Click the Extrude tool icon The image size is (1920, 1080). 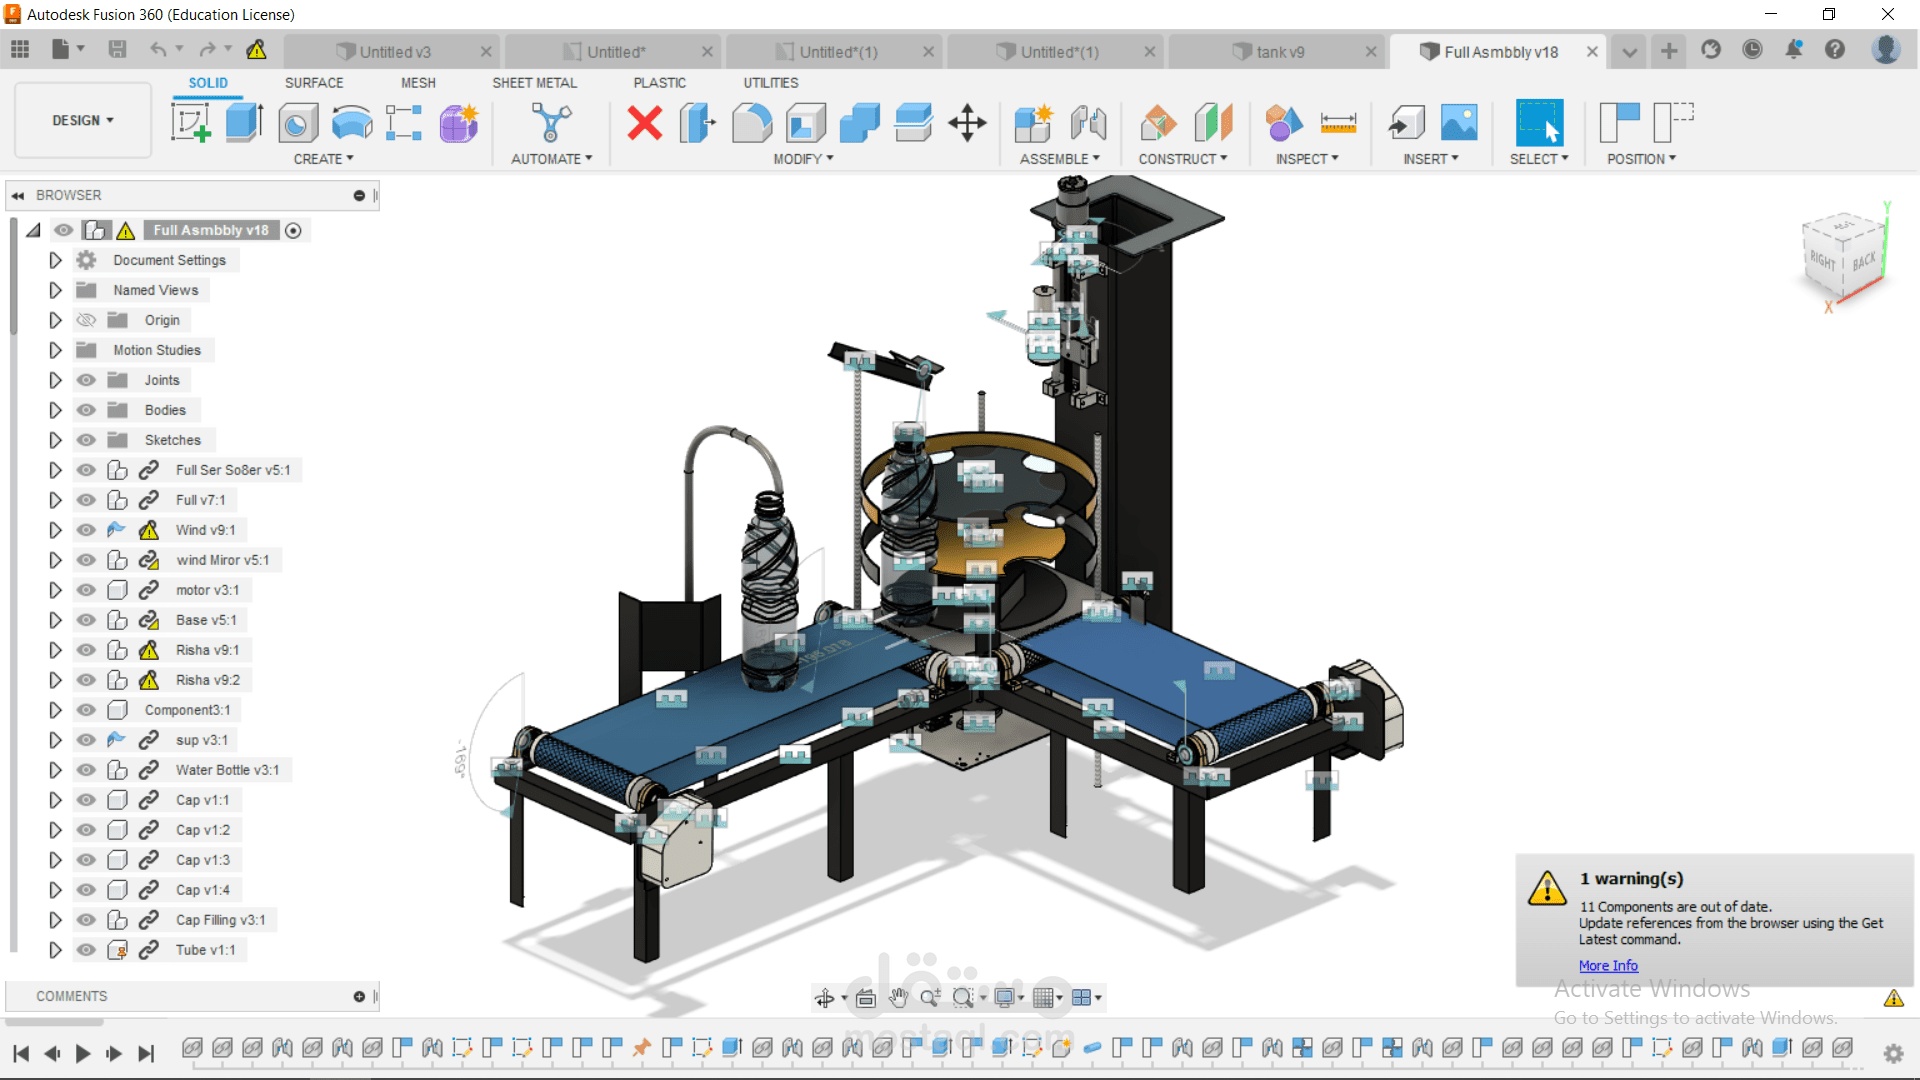[x=243, y=123]
